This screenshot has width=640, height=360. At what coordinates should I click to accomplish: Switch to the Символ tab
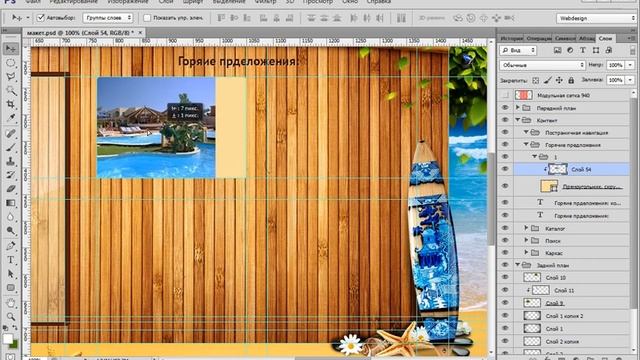564,38
